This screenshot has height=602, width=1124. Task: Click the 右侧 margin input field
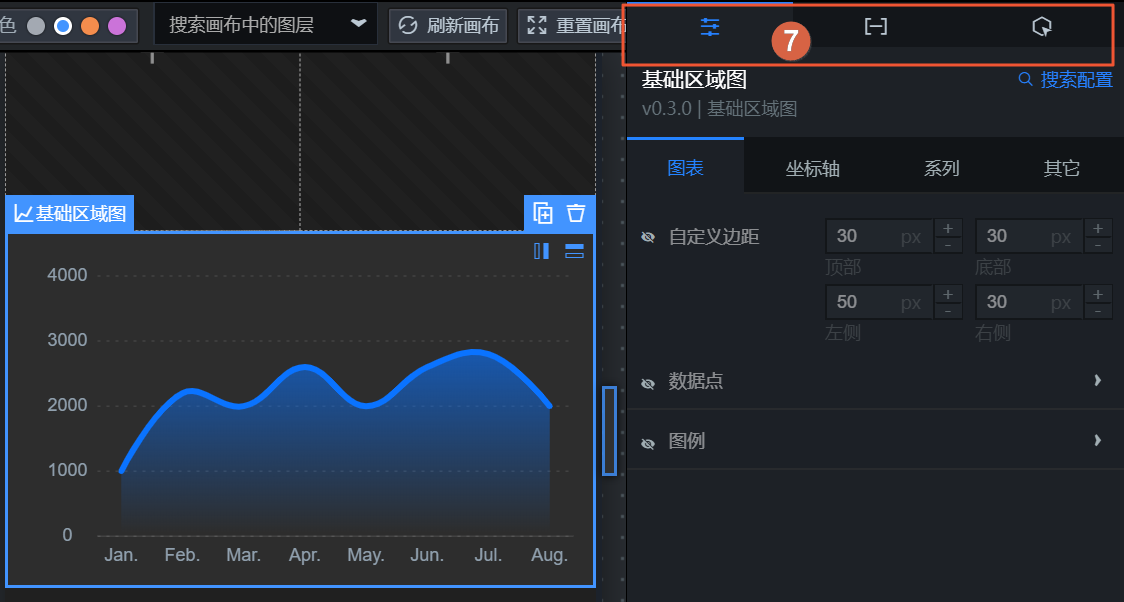coord(1029,302)
